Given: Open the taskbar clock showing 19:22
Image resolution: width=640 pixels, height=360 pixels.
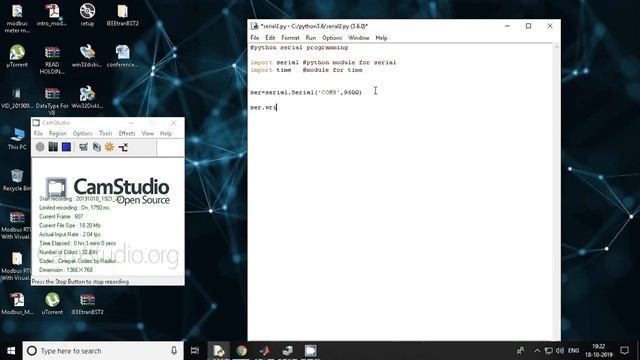Looking at the screenshot, I should pyautogui.click(x=599, y=351).
